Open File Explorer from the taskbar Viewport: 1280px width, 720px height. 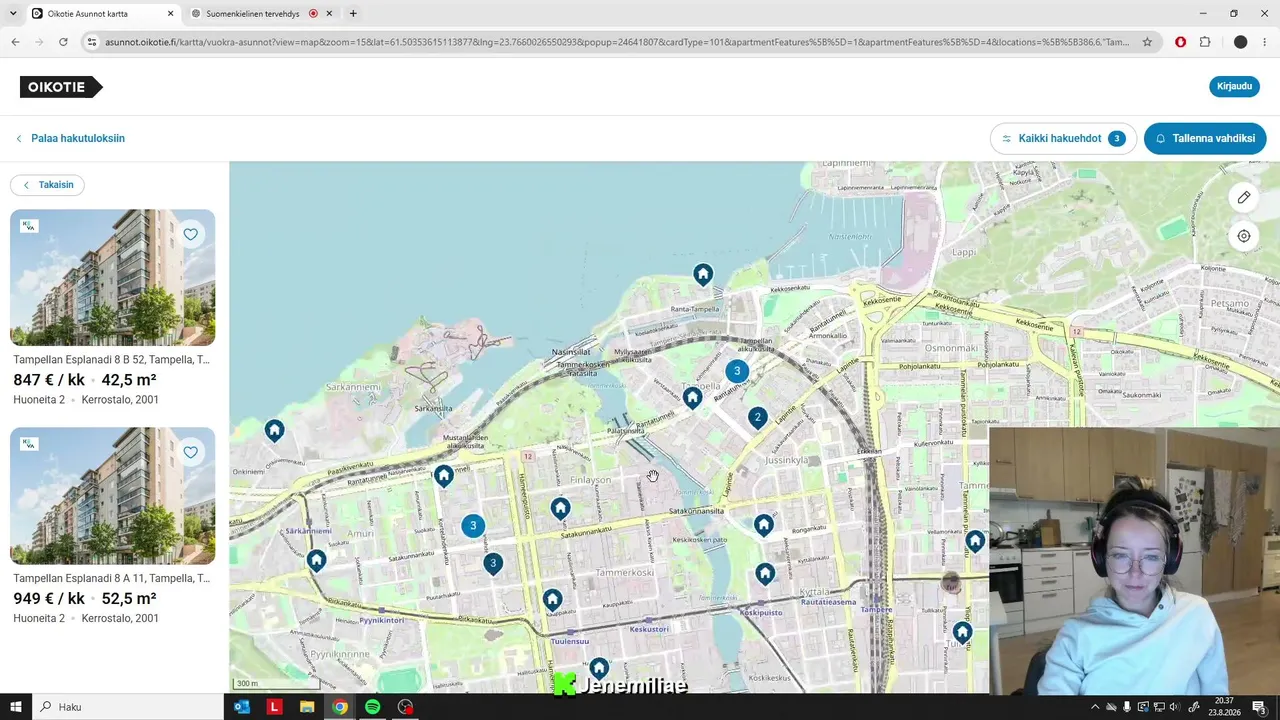coord(307,707)
